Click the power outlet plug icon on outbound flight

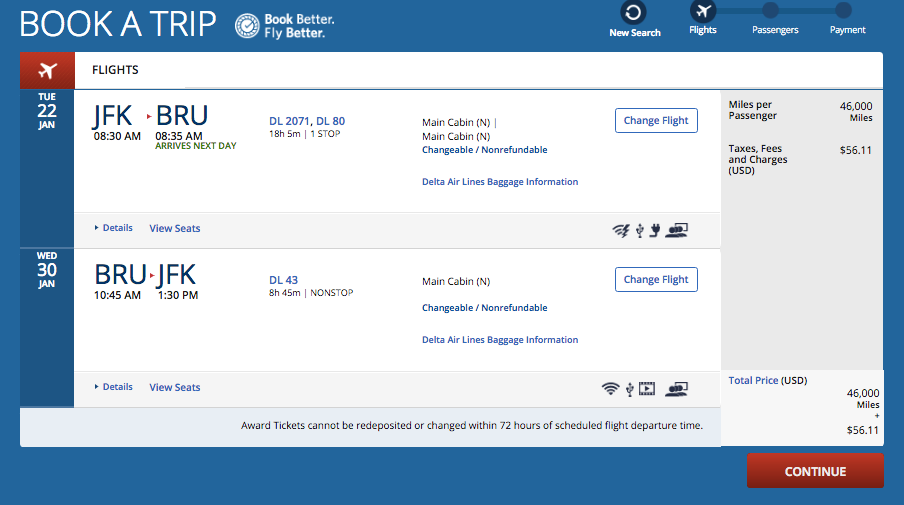pos(655,230)
